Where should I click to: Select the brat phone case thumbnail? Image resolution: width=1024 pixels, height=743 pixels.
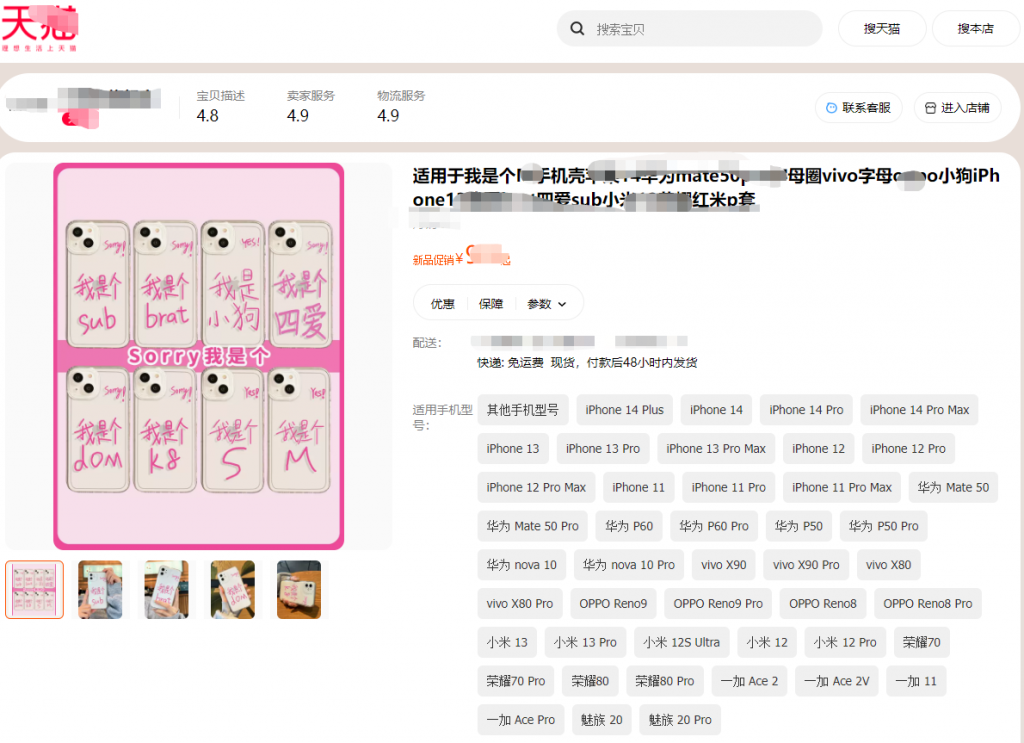click(x=167, y=590)
